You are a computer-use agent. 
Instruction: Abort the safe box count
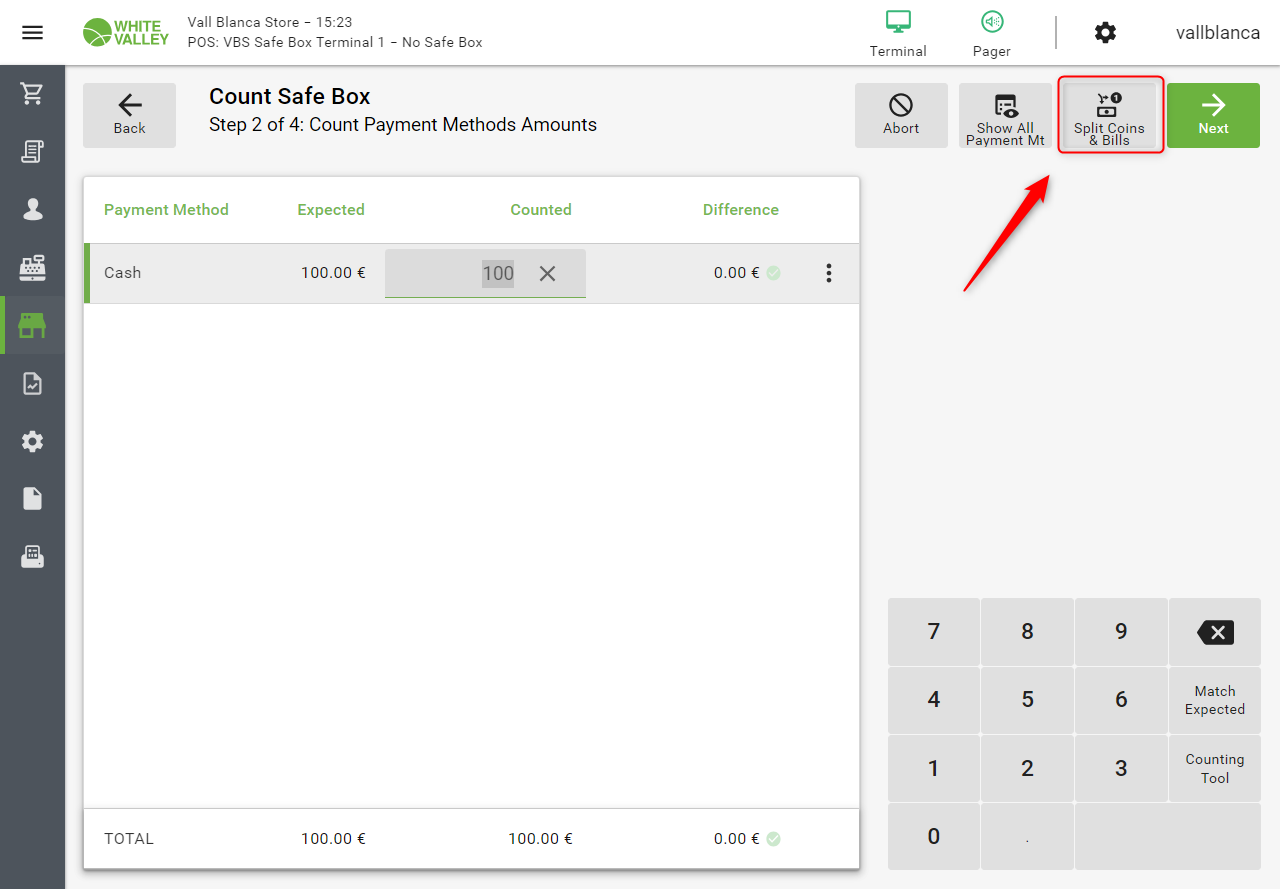[901, 116]
